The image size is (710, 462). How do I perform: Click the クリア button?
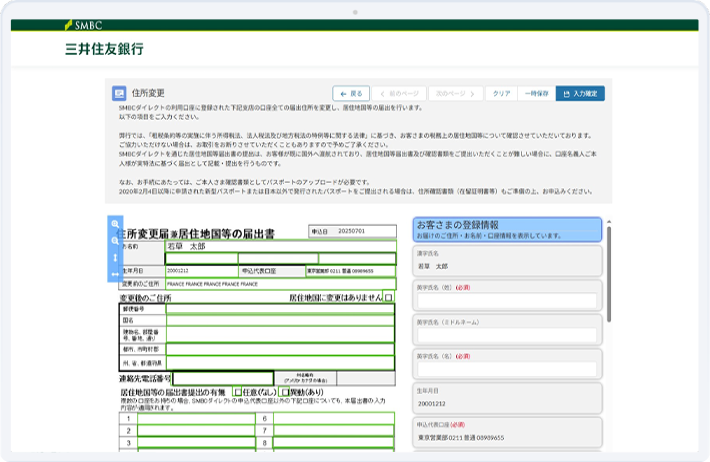tap(501, 94)
